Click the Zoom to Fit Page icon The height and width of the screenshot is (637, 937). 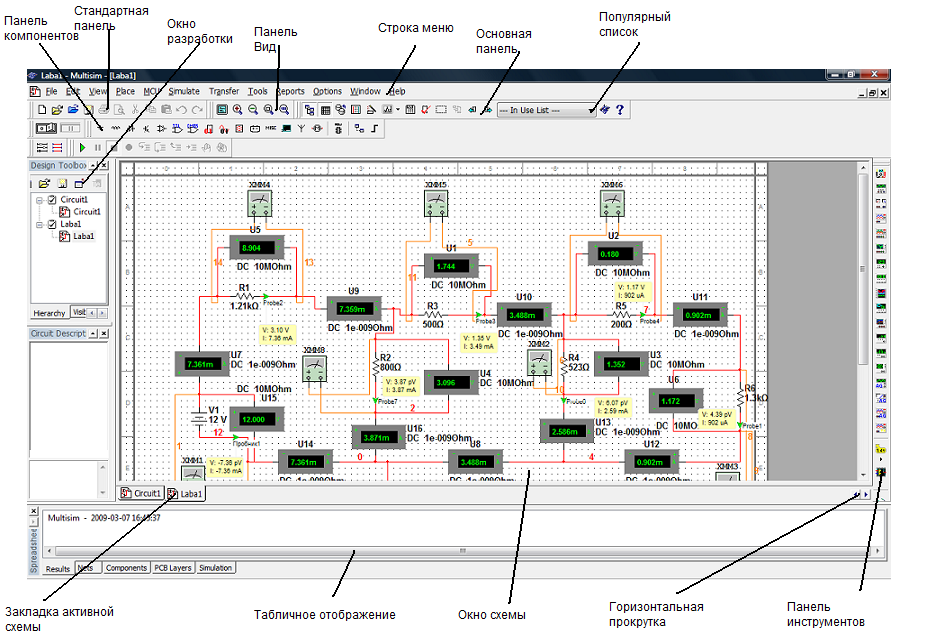point(284,110)
